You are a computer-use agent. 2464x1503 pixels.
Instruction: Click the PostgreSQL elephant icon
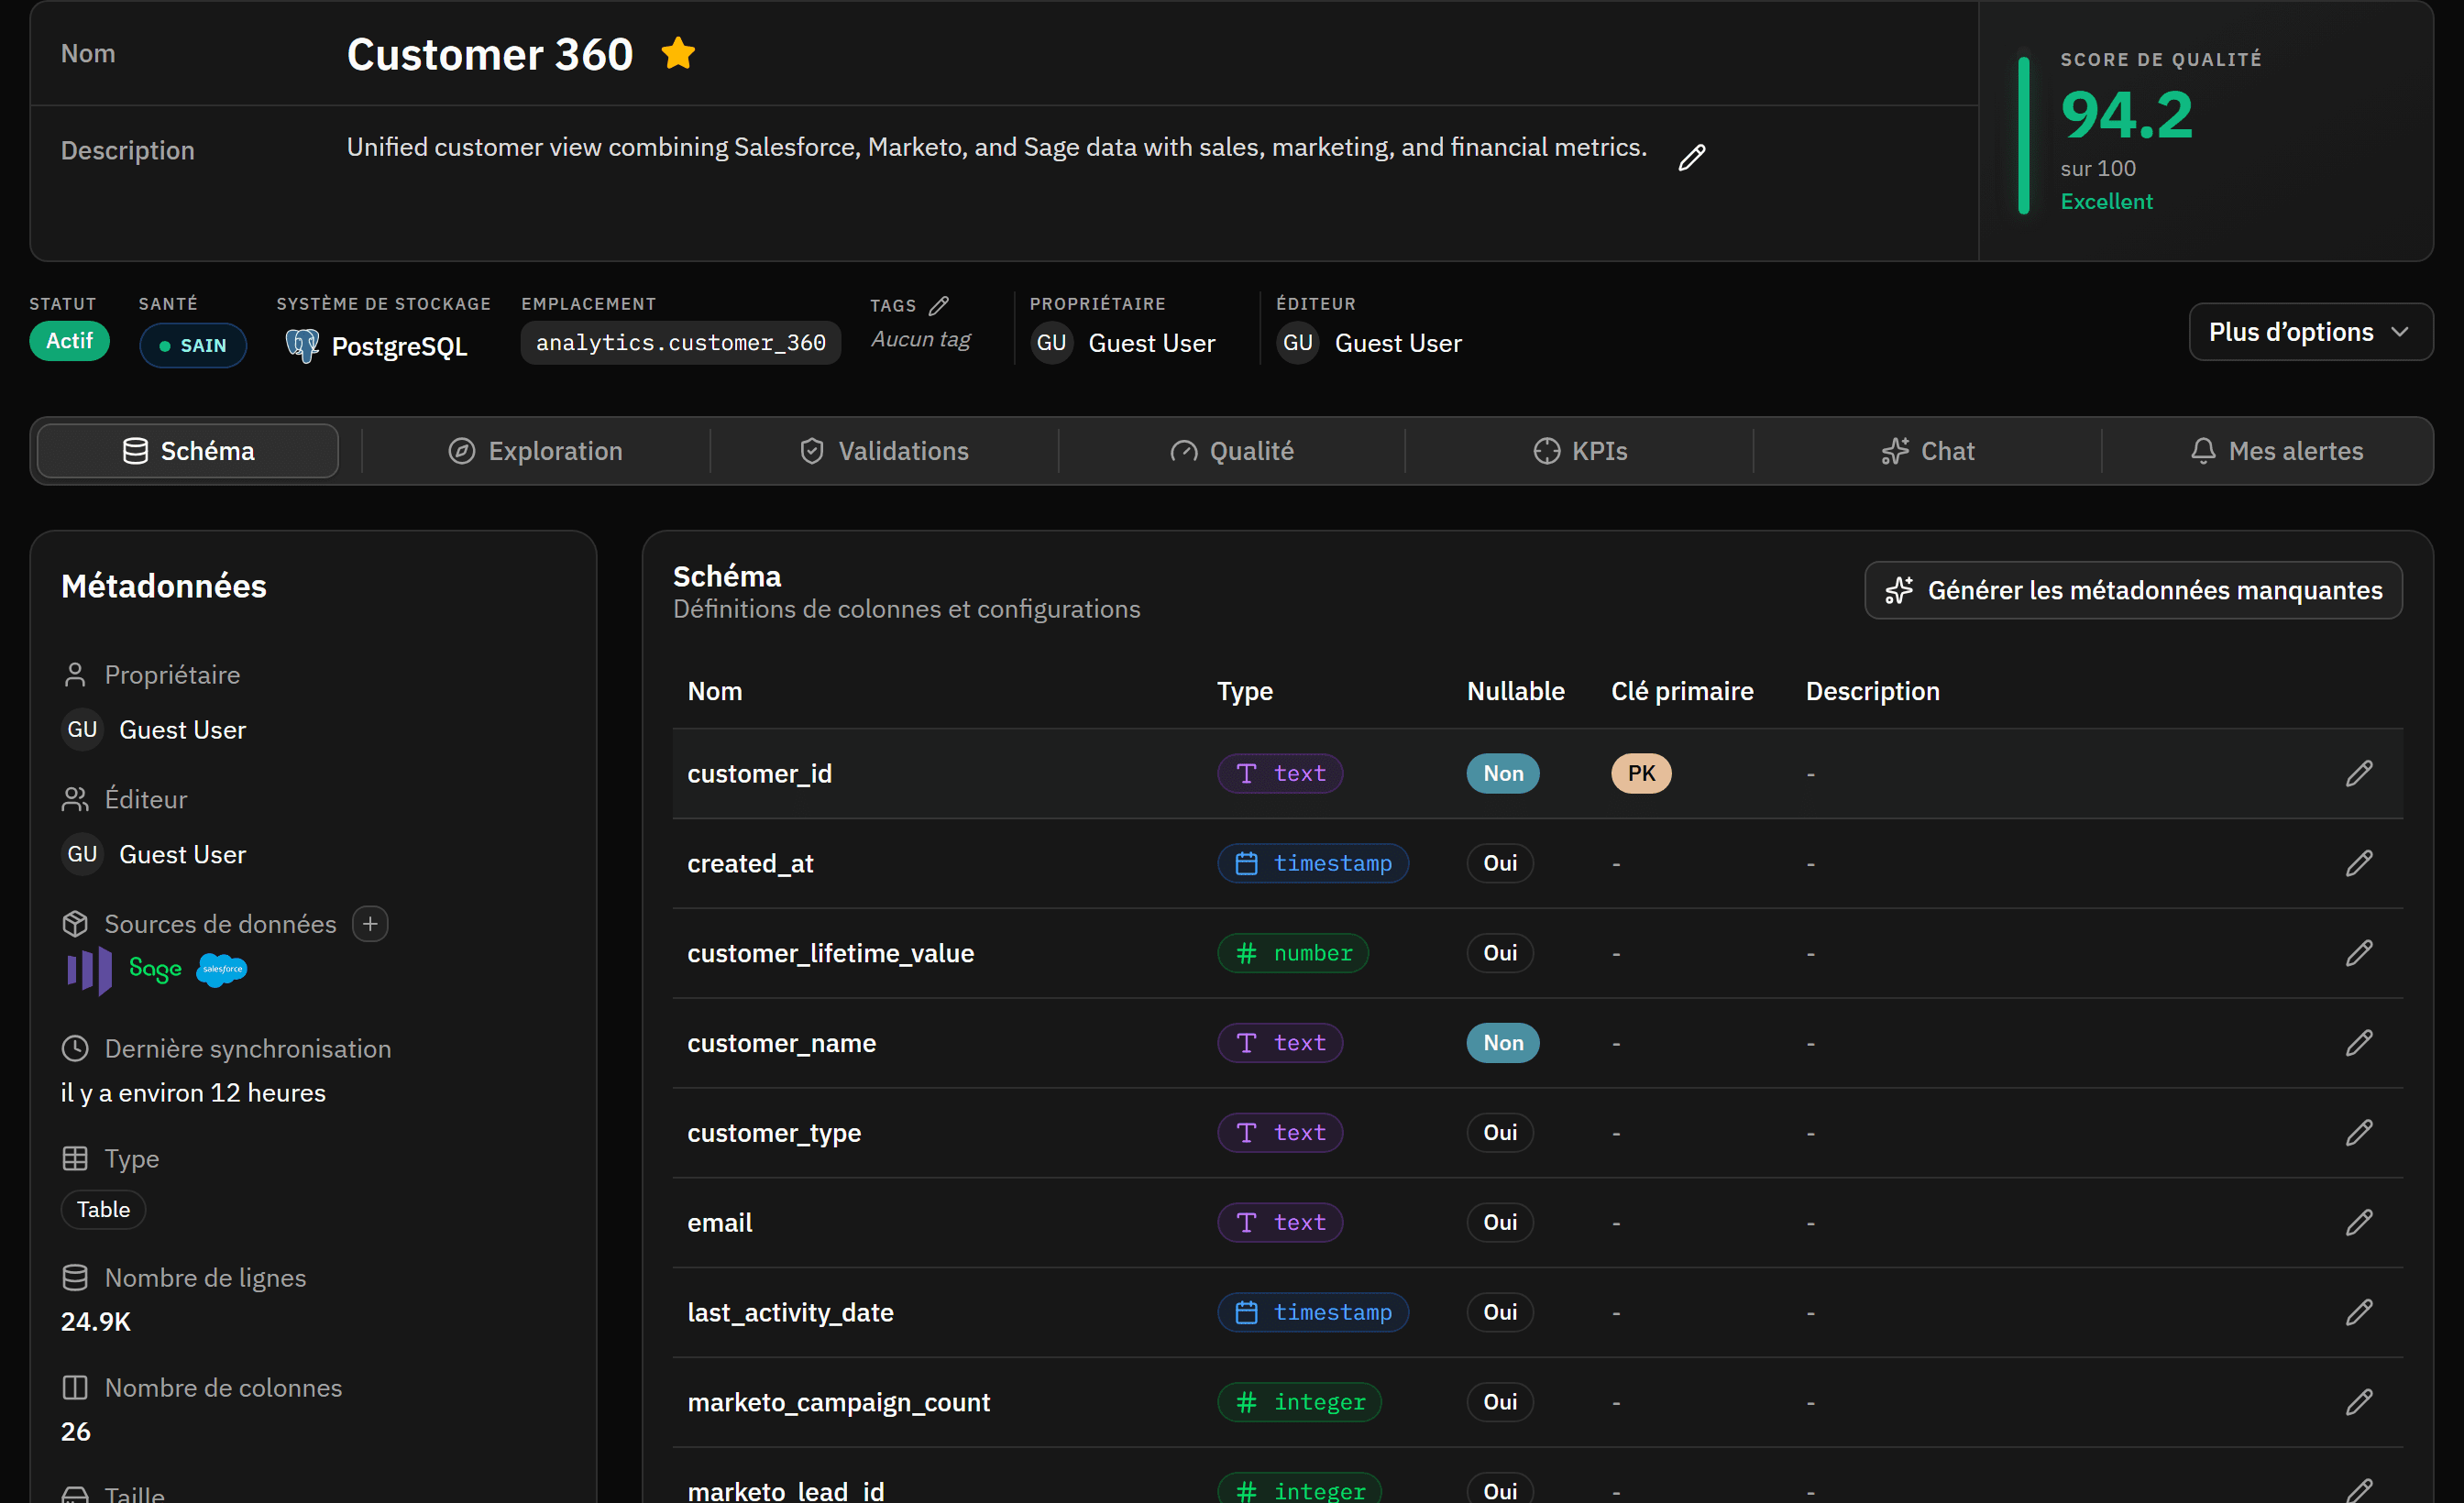(x=302, y=346)
